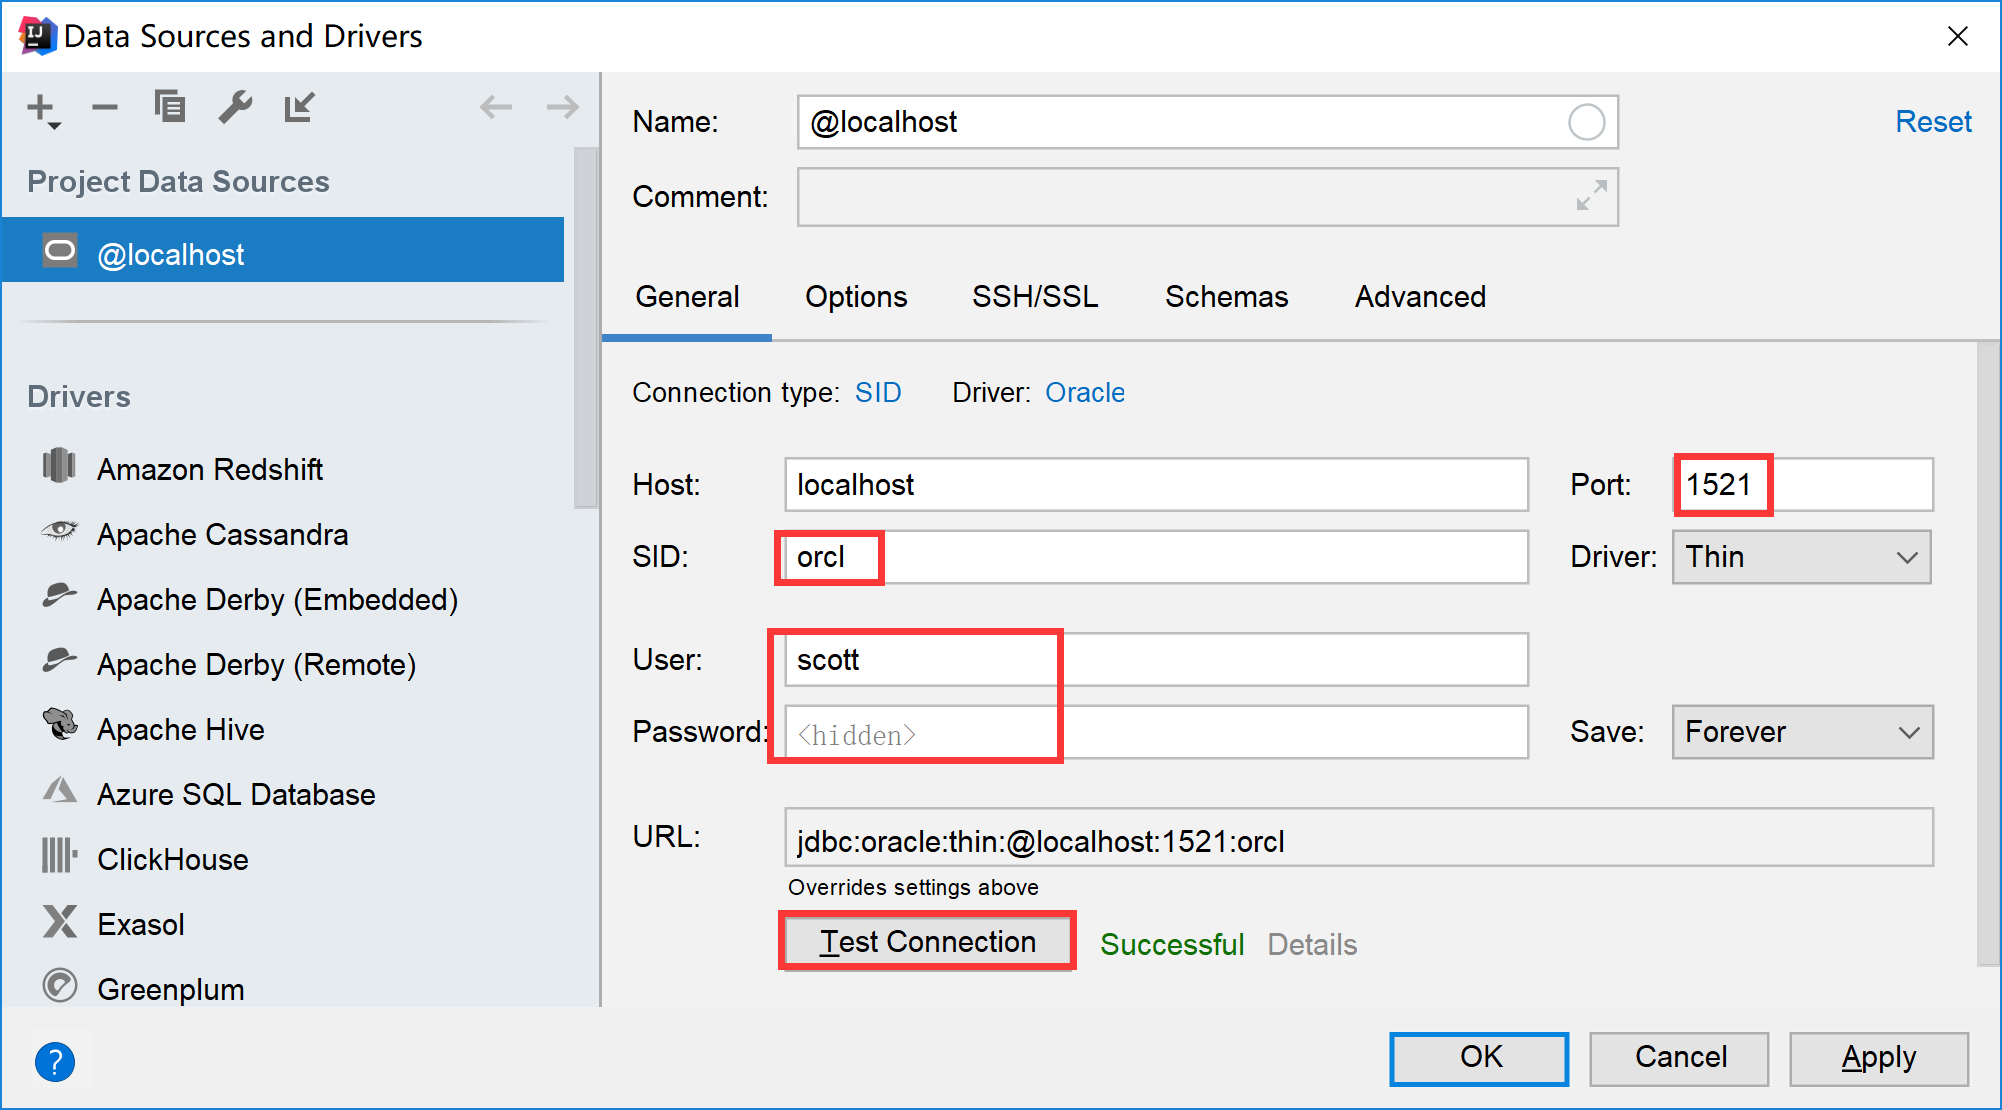
Task: Switch to the Options tab
Action: [x=856, y=297]
